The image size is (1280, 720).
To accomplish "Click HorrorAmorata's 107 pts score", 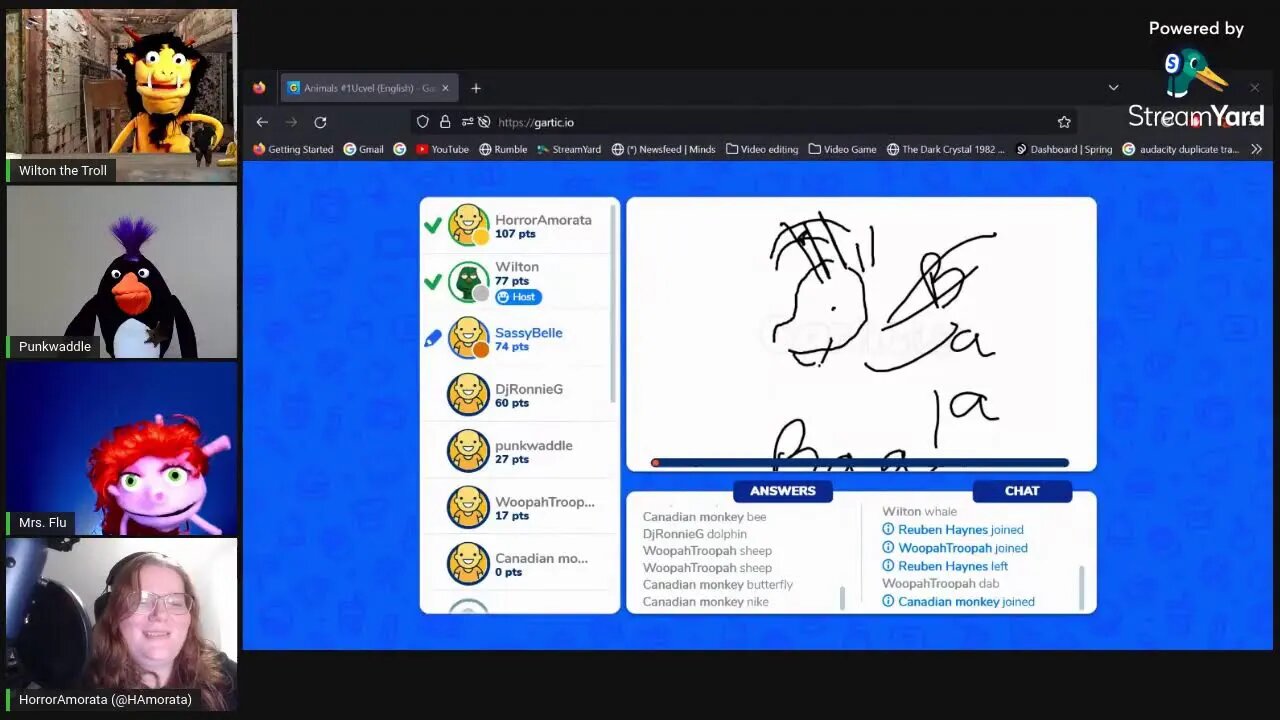I will tap(515, 234).
